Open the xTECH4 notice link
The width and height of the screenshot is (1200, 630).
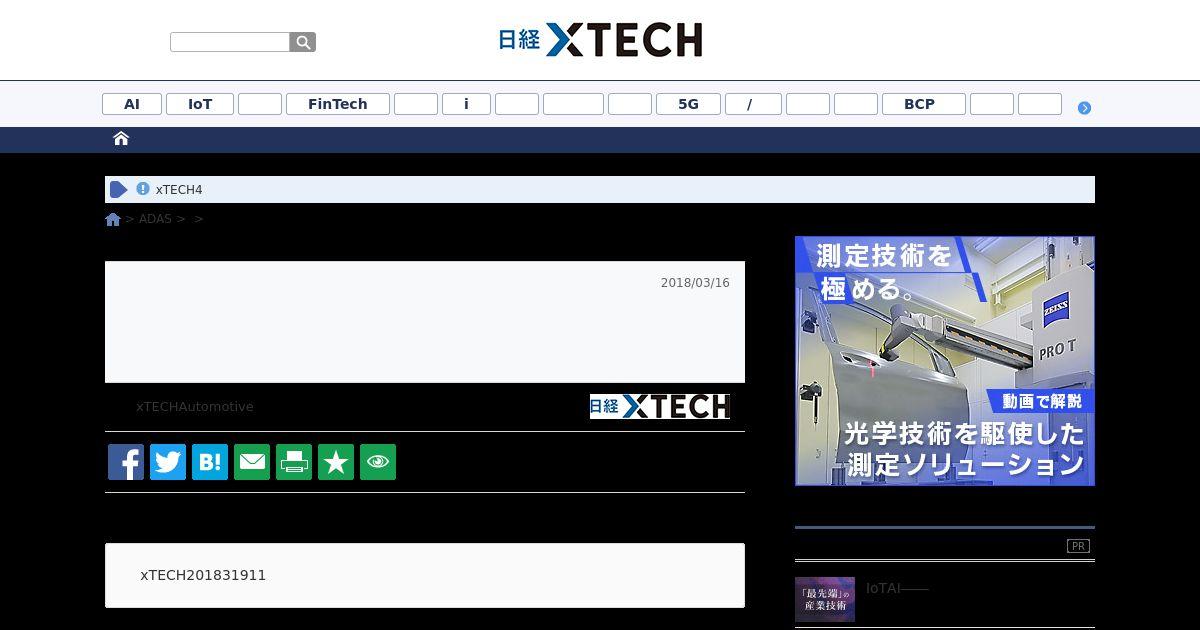(x=179, y=190)
